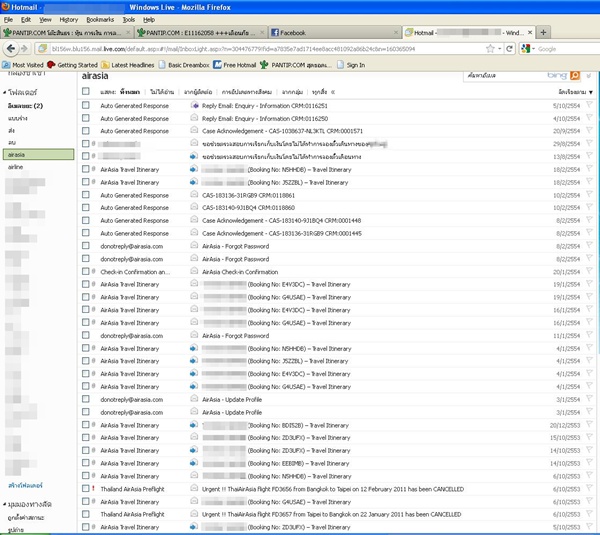Check the FD3657 cancelled flight email checkbox
The width and height of the screenshot is (600, 535).
(x=86, y=514)
